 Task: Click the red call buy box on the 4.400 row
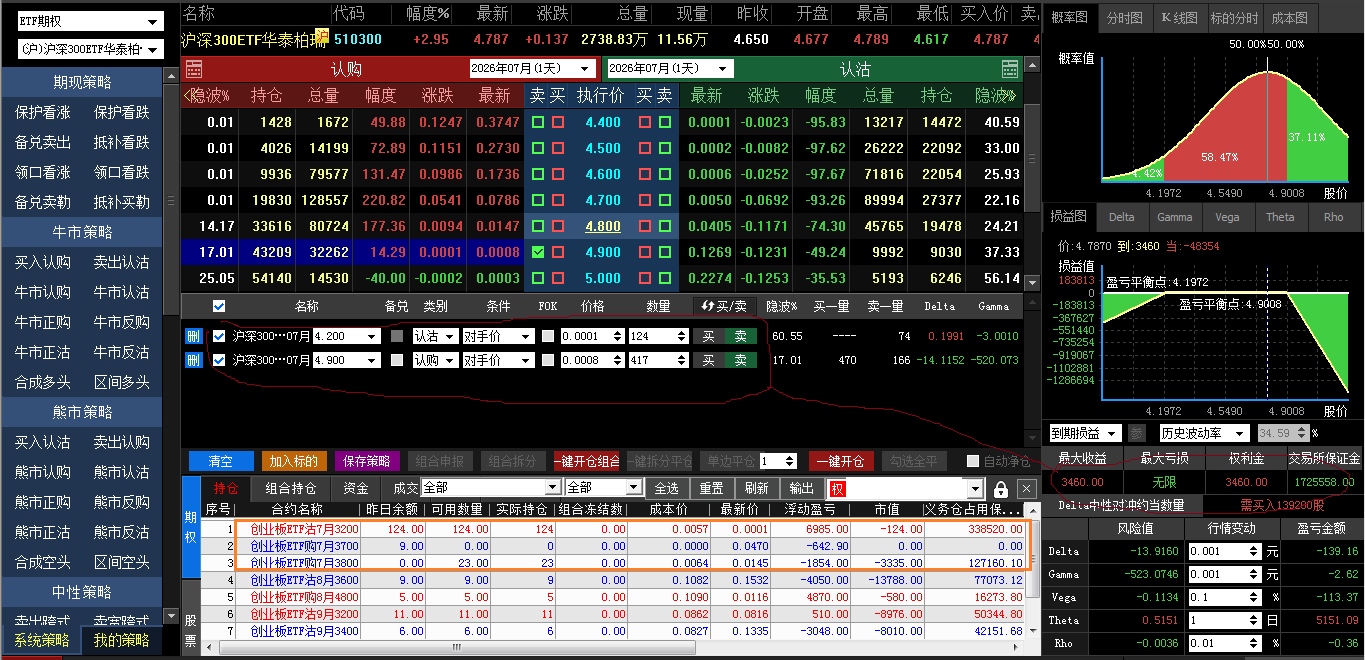[558, 122]
